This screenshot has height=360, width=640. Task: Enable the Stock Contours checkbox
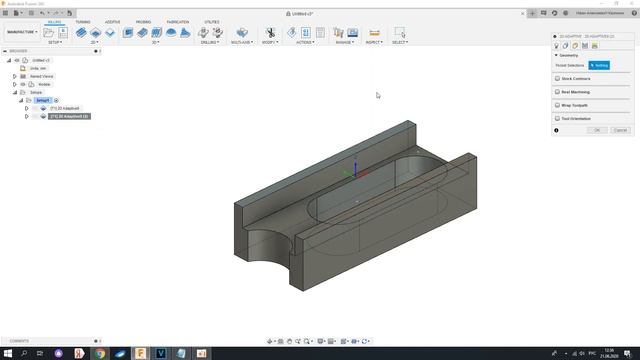tap(557, 78)
